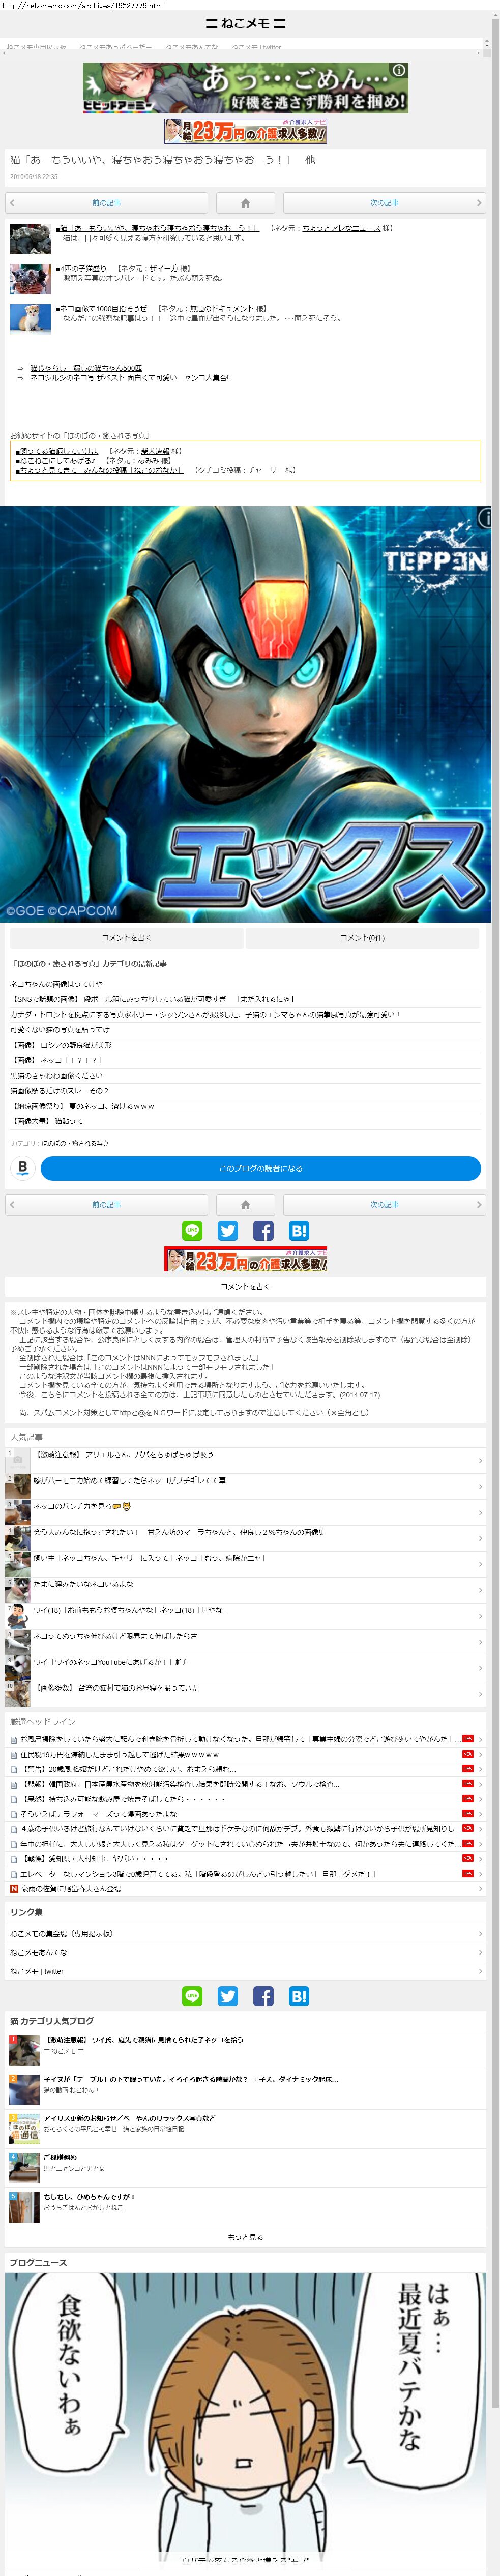The width and height of the screenshot is (500, 2576).
Task: Click the white kitten thumbnail of third article
Action: 30,319
